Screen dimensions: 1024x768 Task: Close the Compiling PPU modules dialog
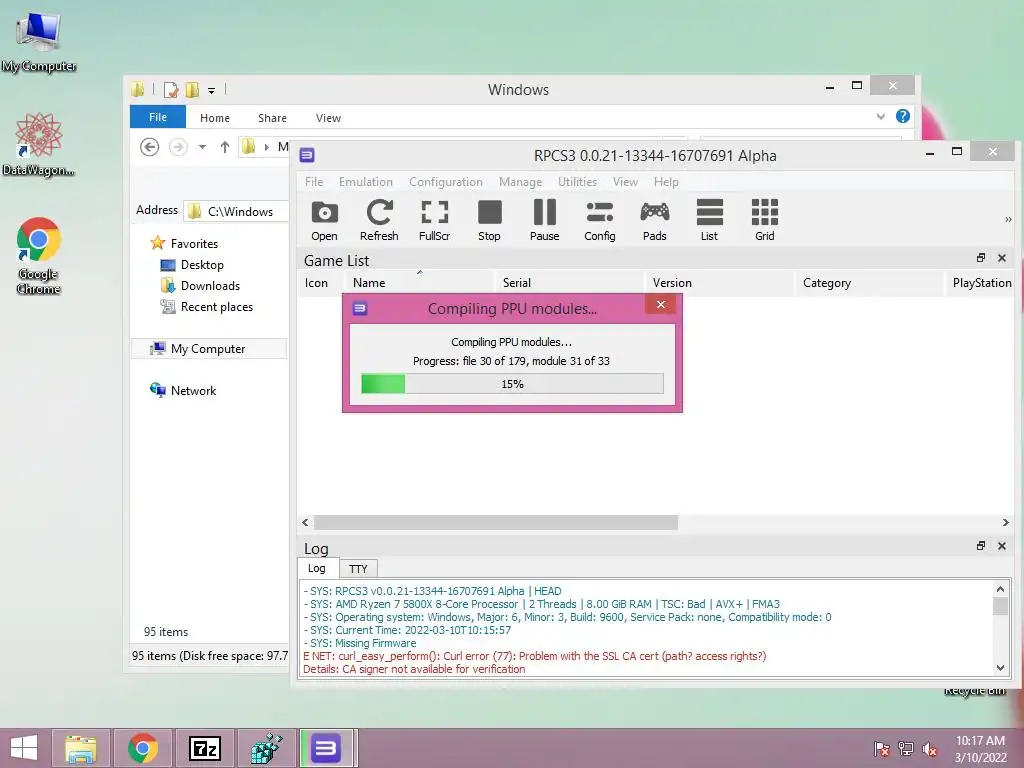pyautogui.click(x=661, y=305)
